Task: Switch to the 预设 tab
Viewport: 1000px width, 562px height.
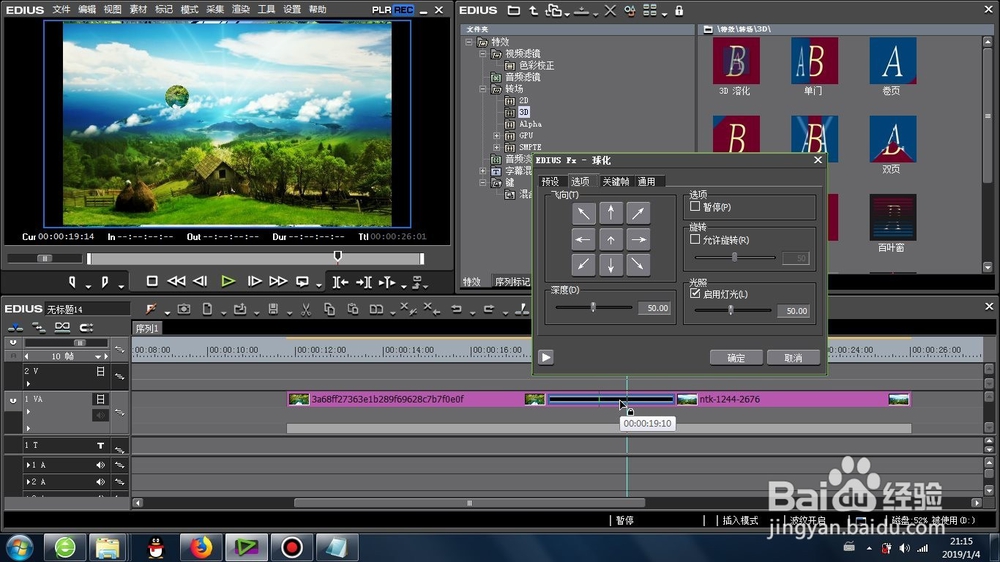Action: coord(550,182)
